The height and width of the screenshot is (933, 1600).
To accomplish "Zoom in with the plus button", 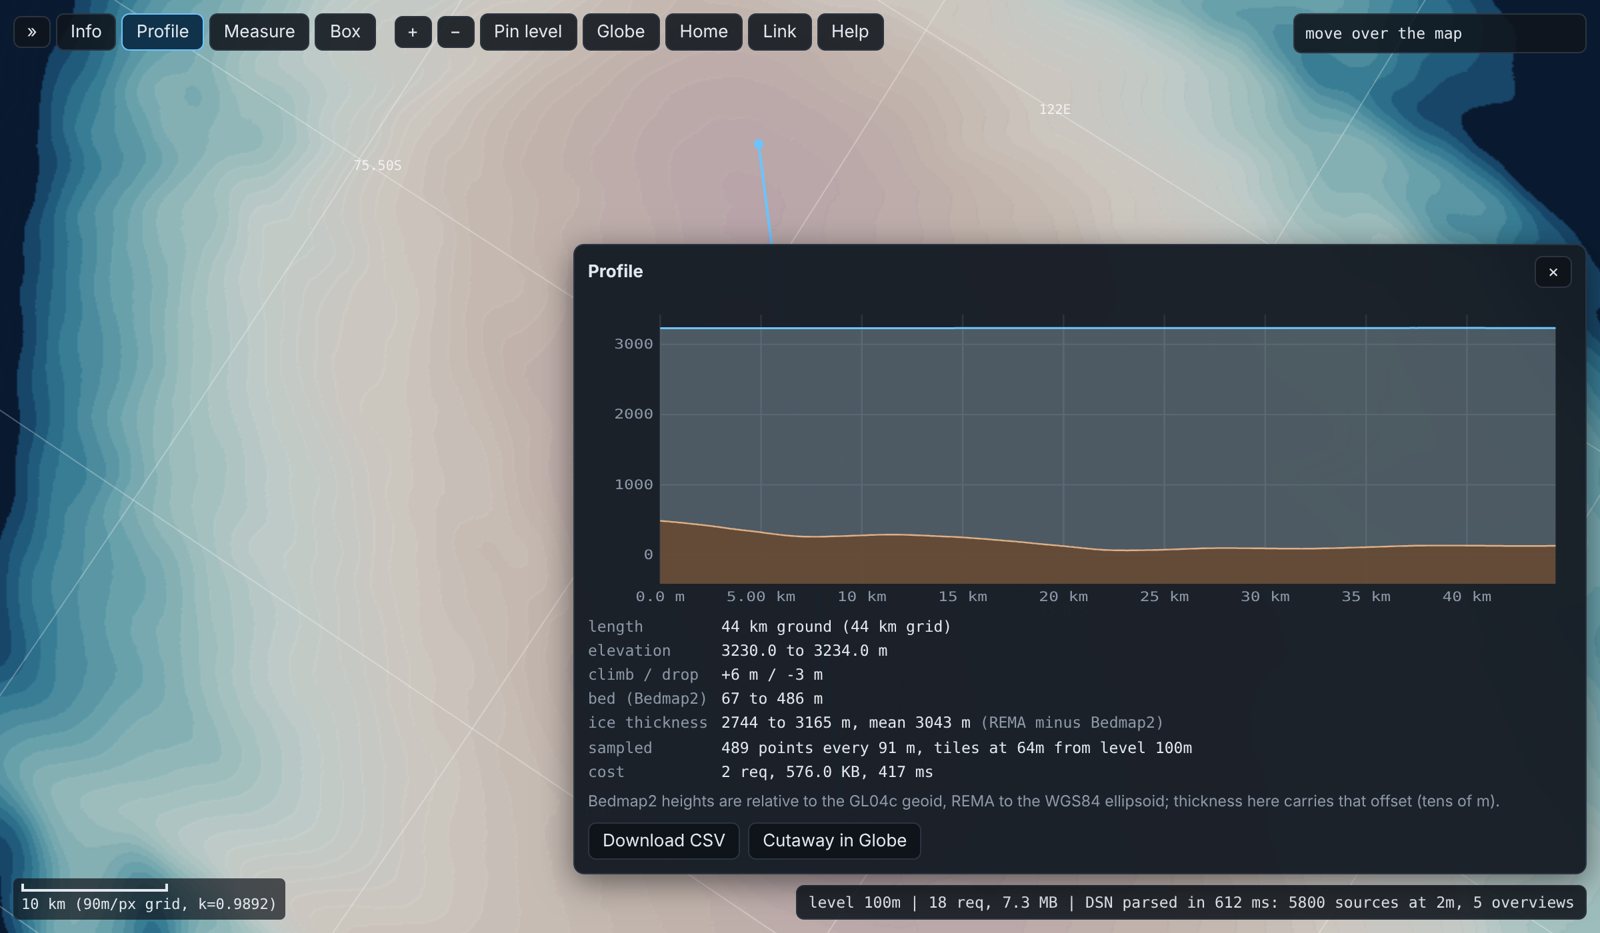I will [x=413, y=32].
